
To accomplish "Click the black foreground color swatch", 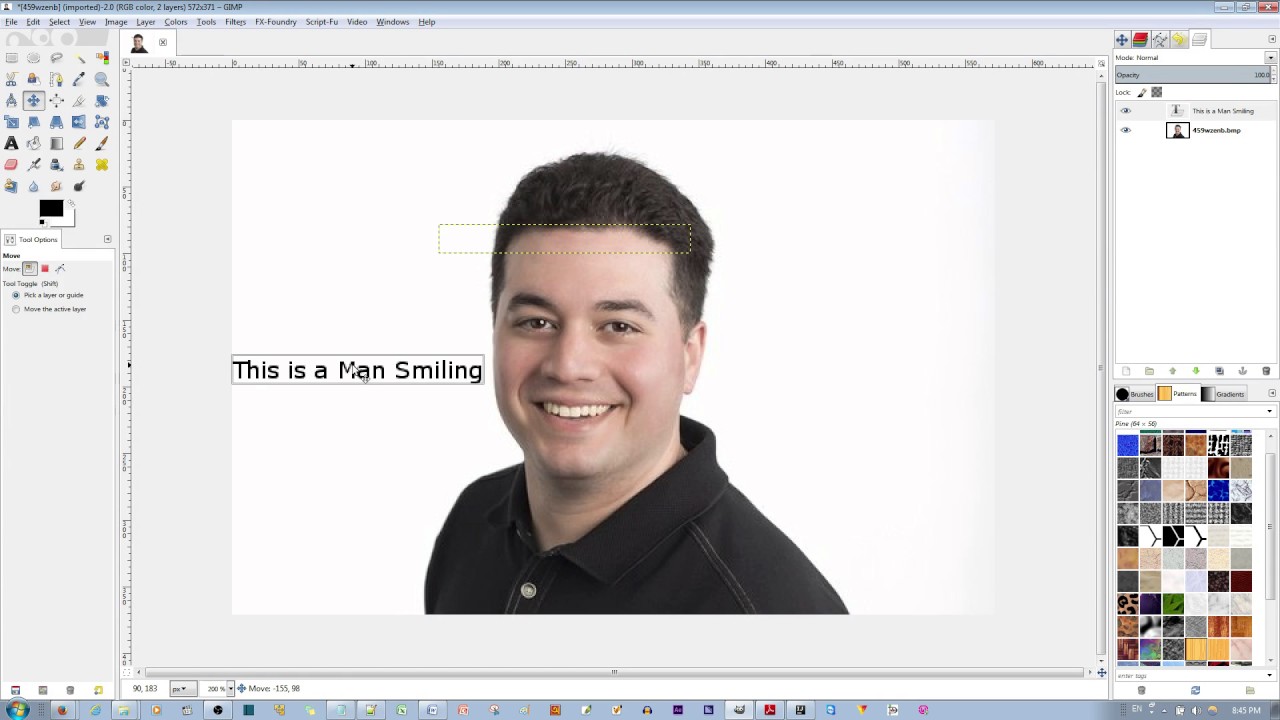I will pos(50,208).
